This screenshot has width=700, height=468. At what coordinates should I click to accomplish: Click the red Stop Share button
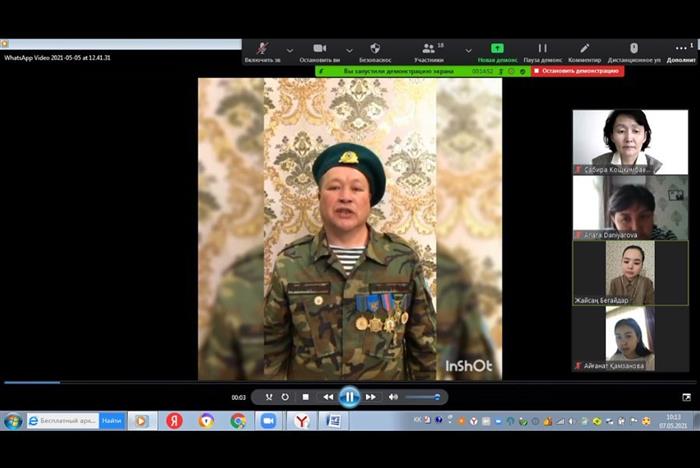click(x=577, y=71)
